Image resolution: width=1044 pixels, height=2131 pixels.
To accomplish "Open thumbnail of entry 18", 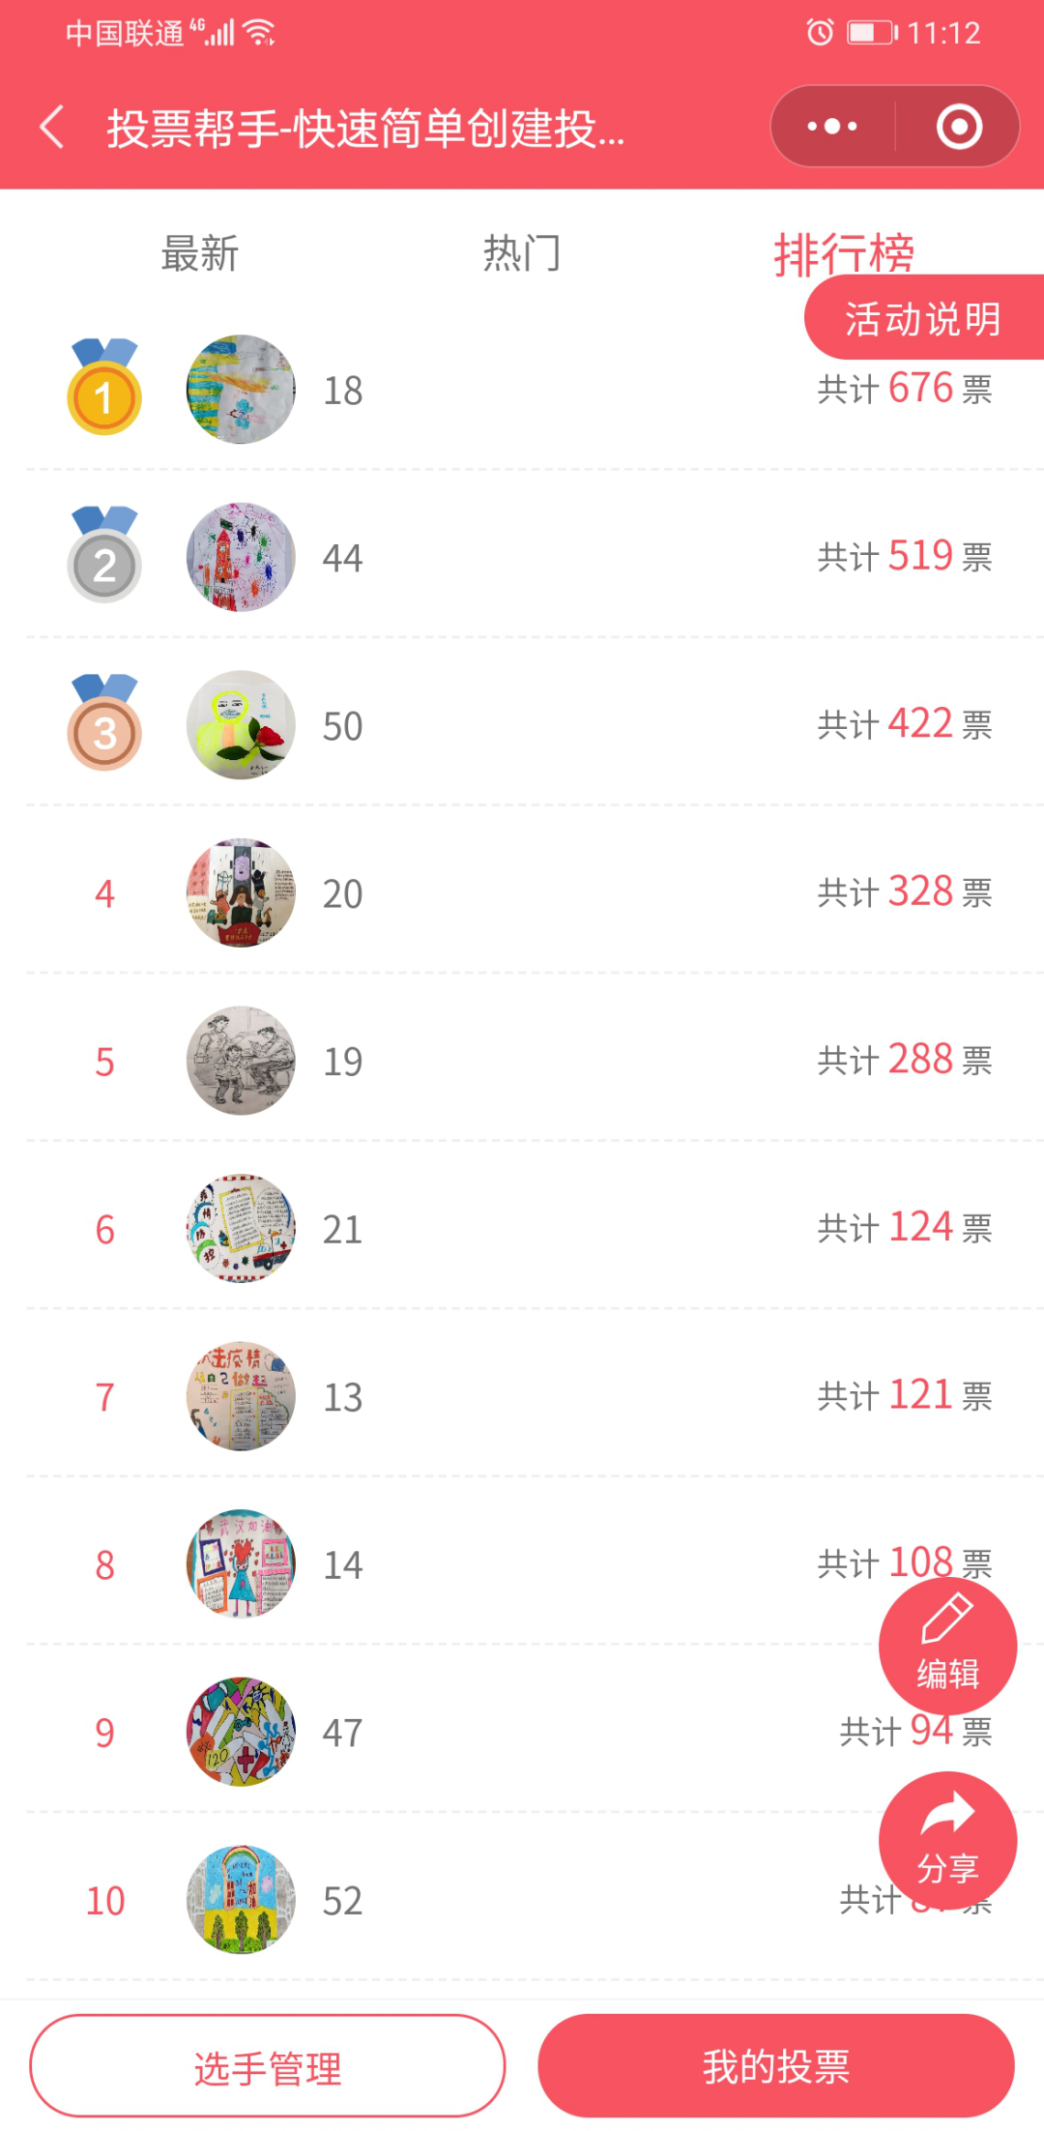I will (x=241, y=389).
